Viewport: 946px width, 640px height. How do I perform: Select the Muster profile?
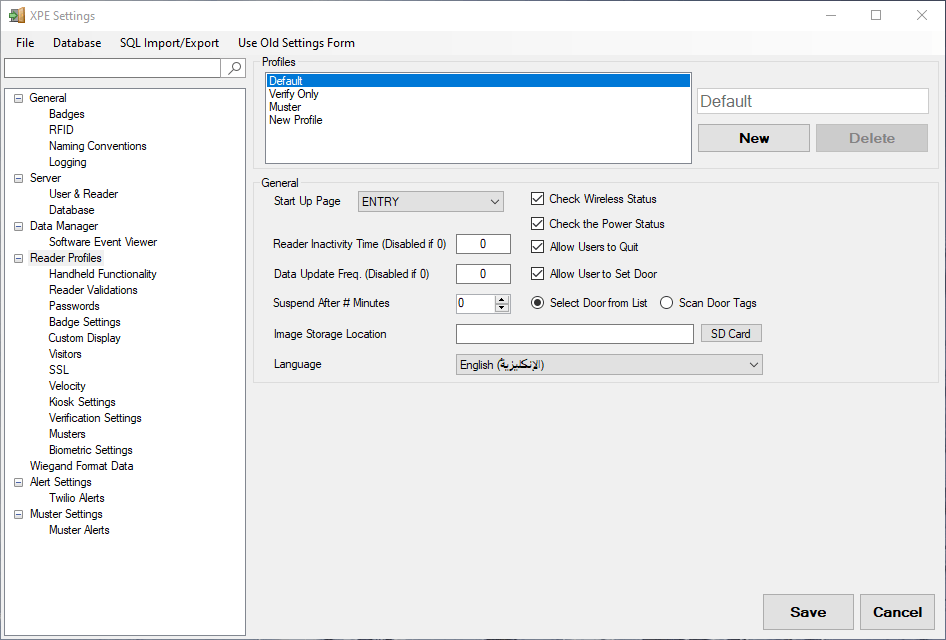coord(478,107)
